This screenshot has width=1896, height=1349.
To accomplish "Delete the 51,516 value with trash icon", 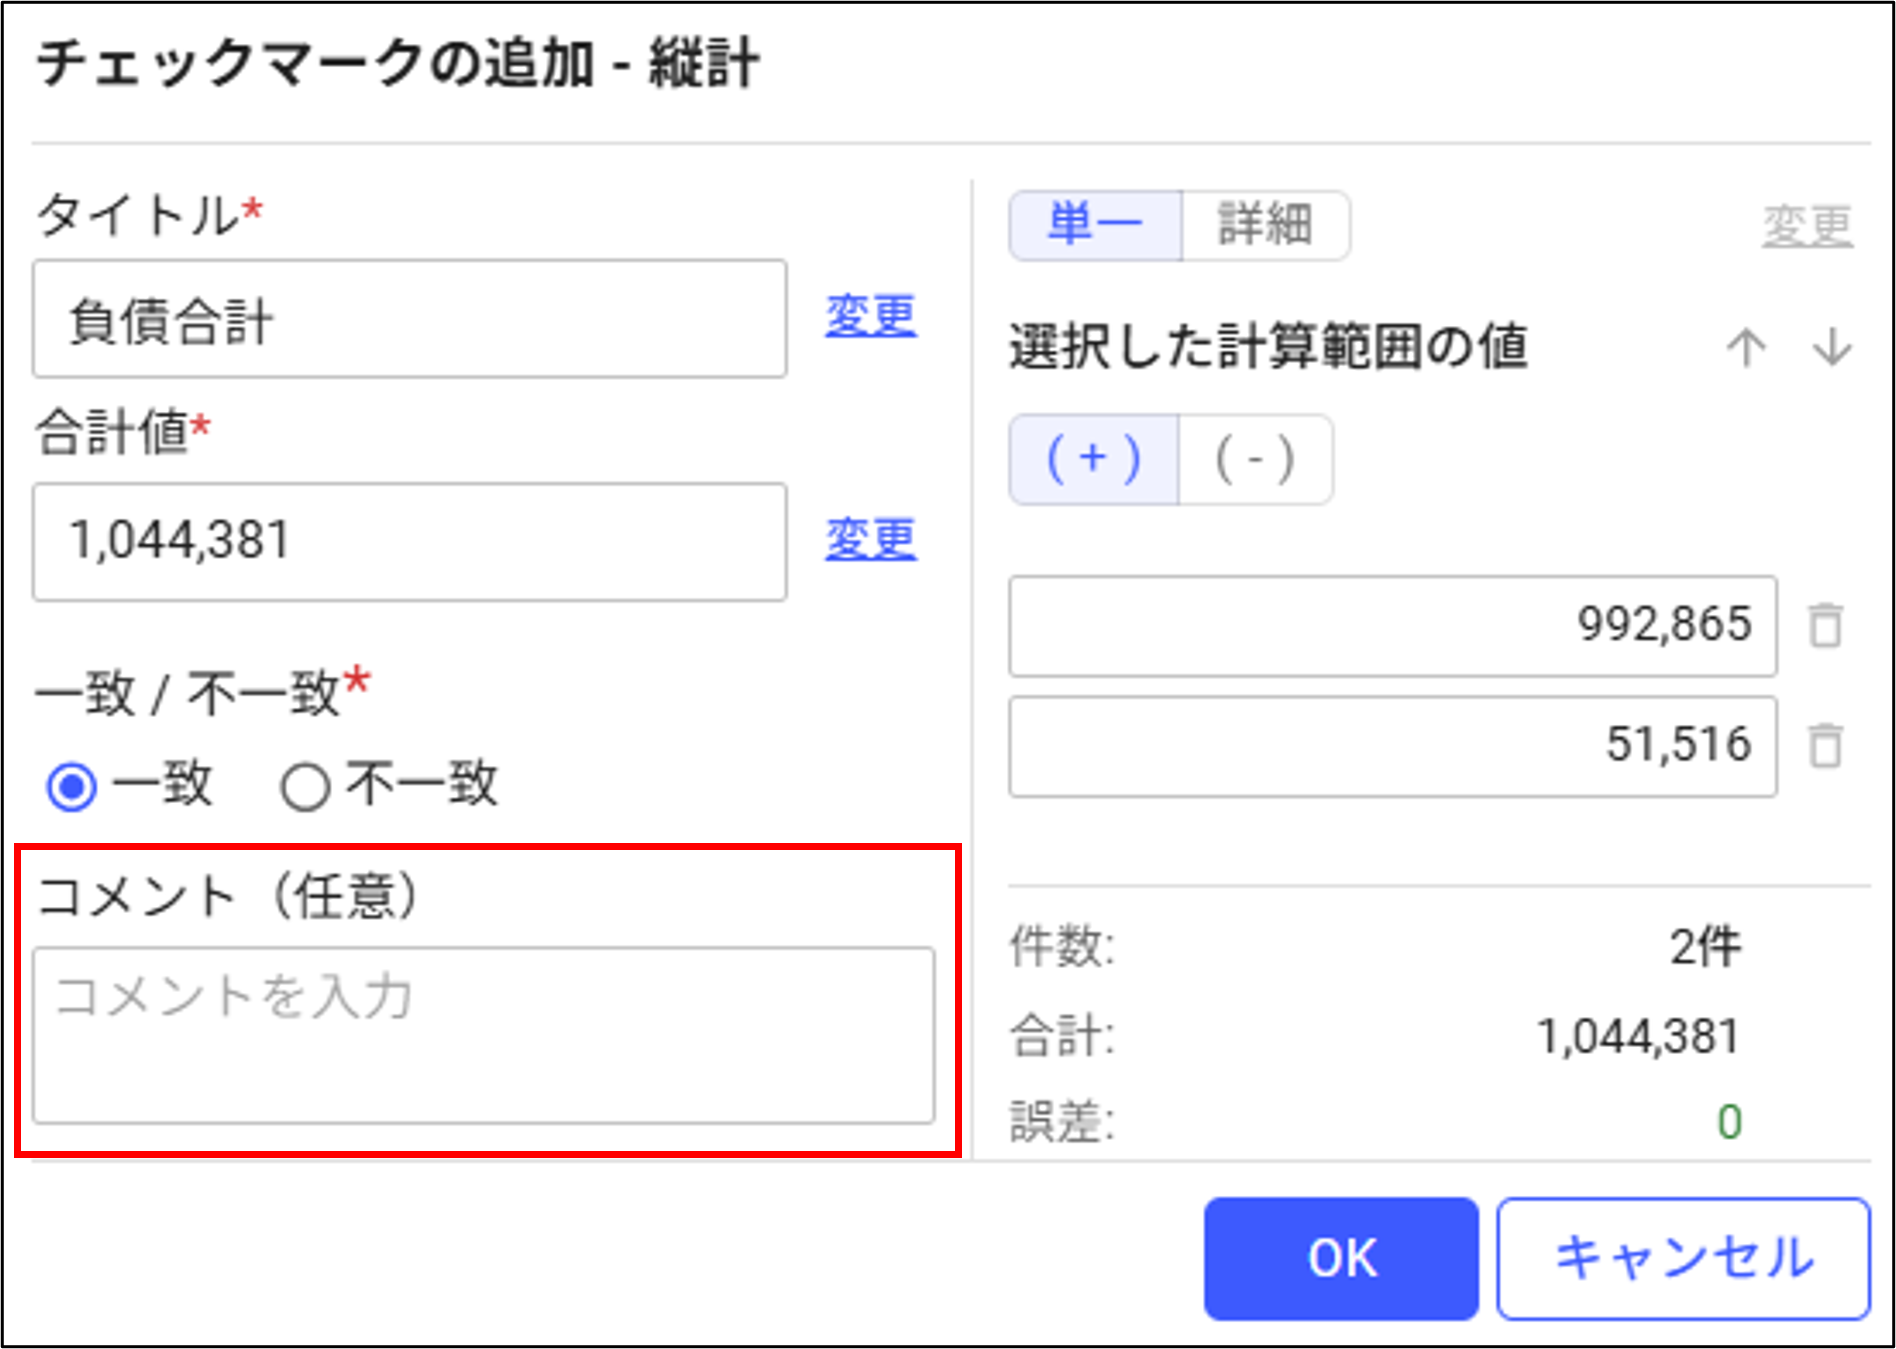I will pyautogui.click(x=1825, y=746).
